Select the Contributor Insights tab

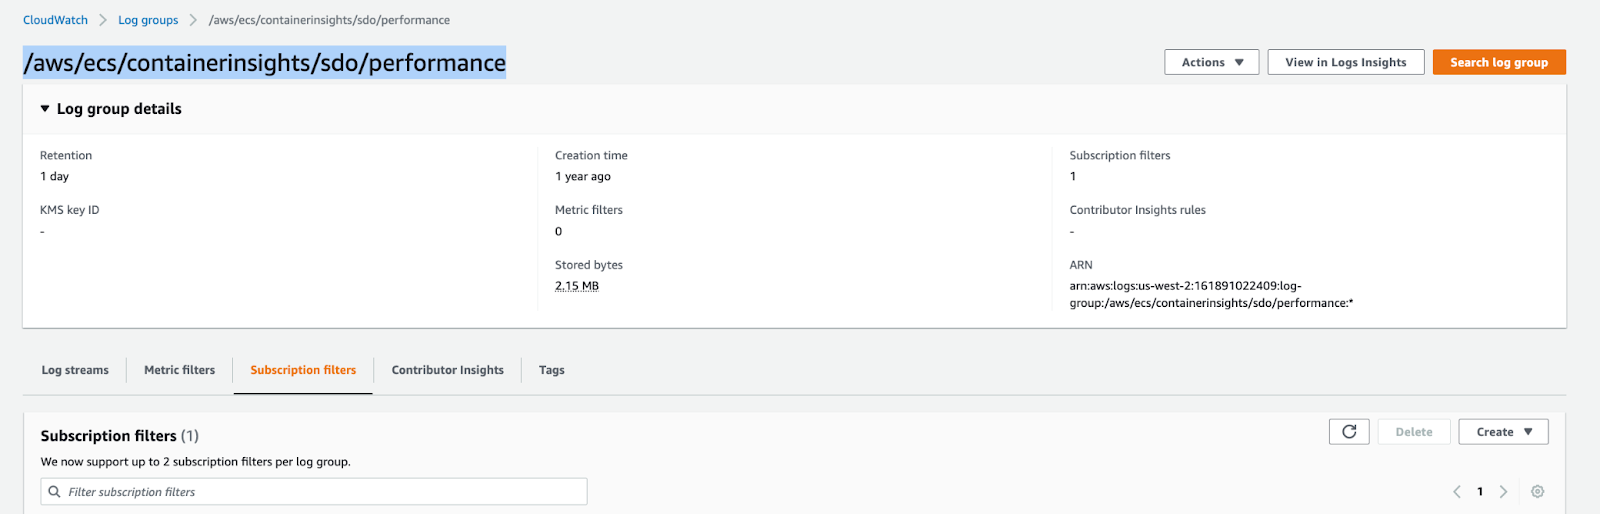point(447,370)
